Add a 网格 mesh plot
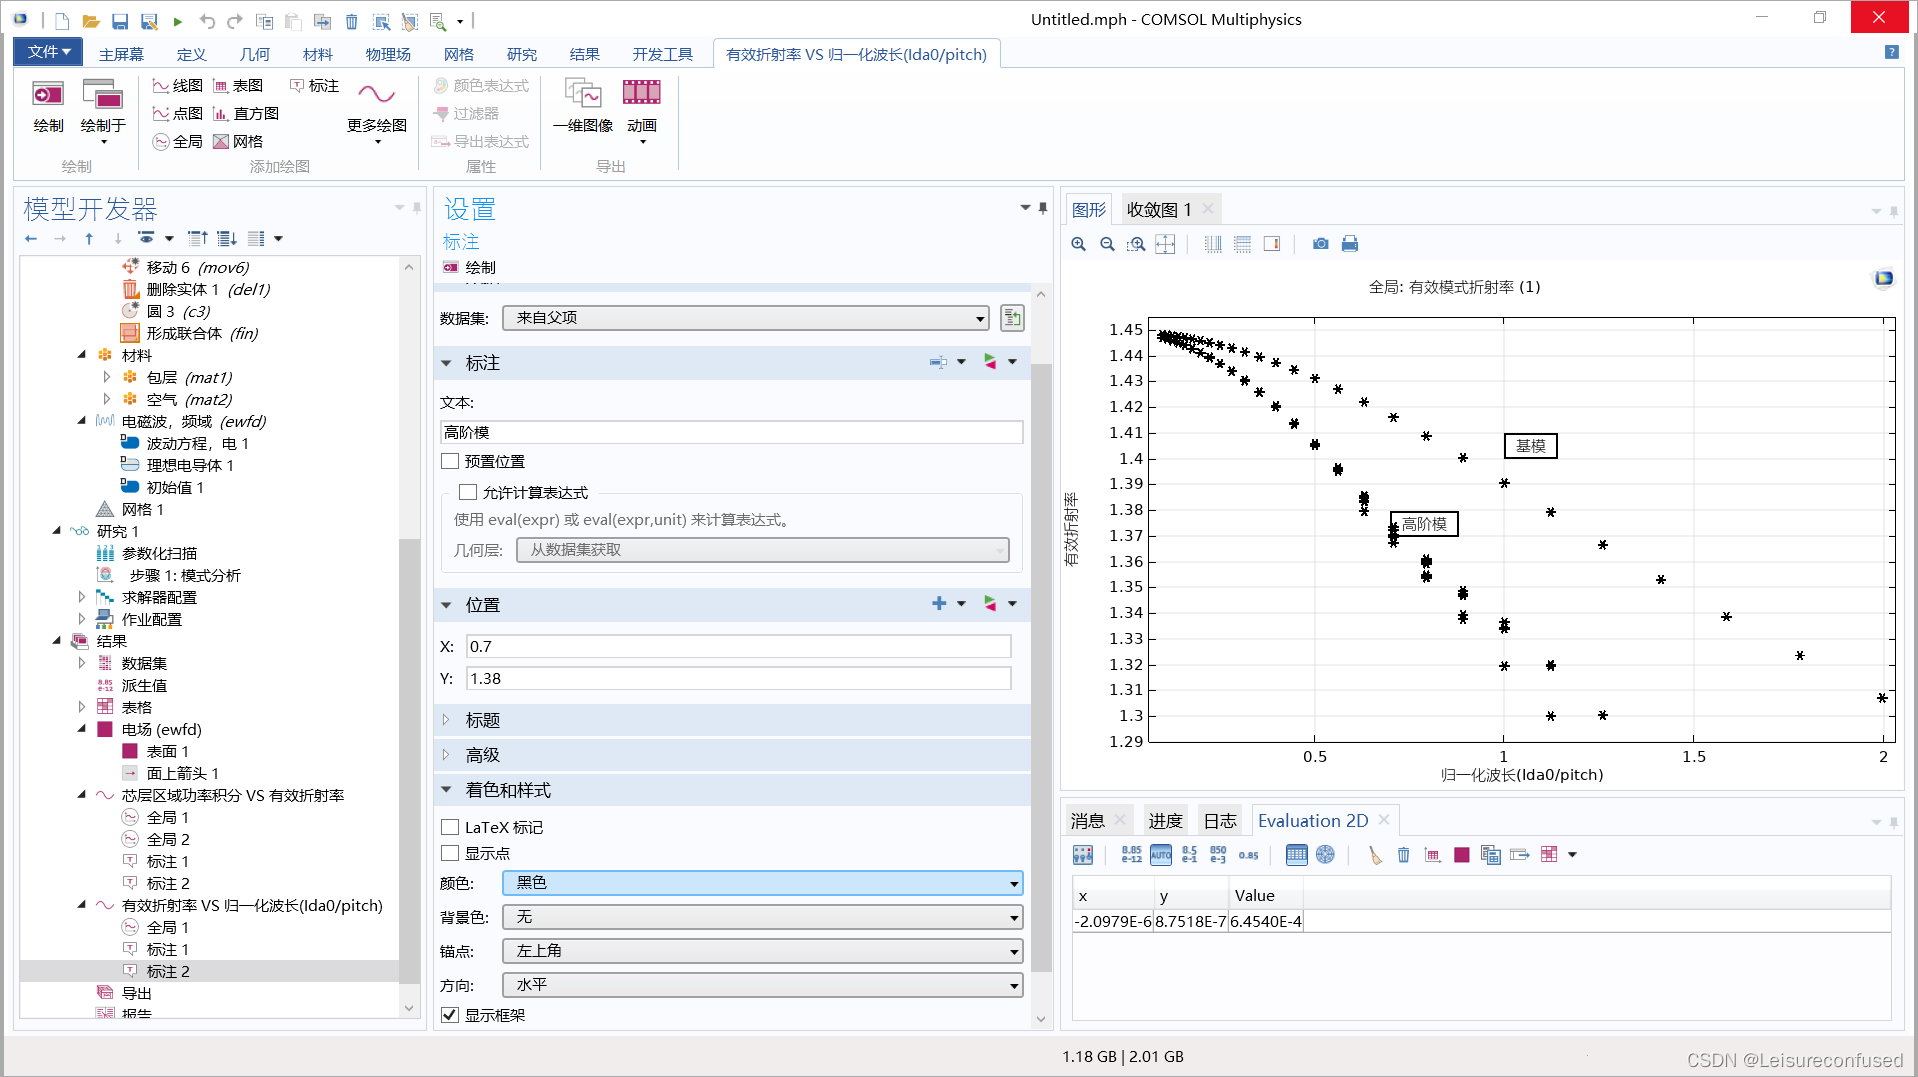This screenshot has width=1918, height=1077. point(238,142)
